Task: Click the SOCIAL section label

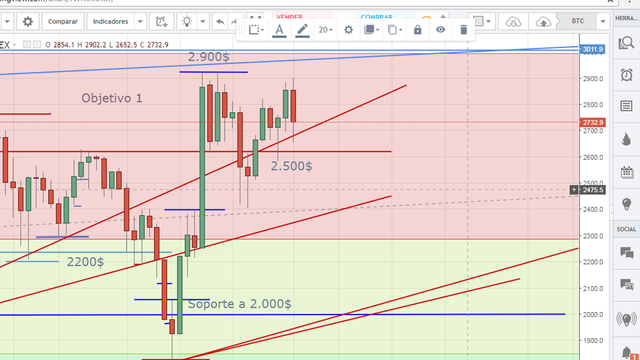Action: 626,229
